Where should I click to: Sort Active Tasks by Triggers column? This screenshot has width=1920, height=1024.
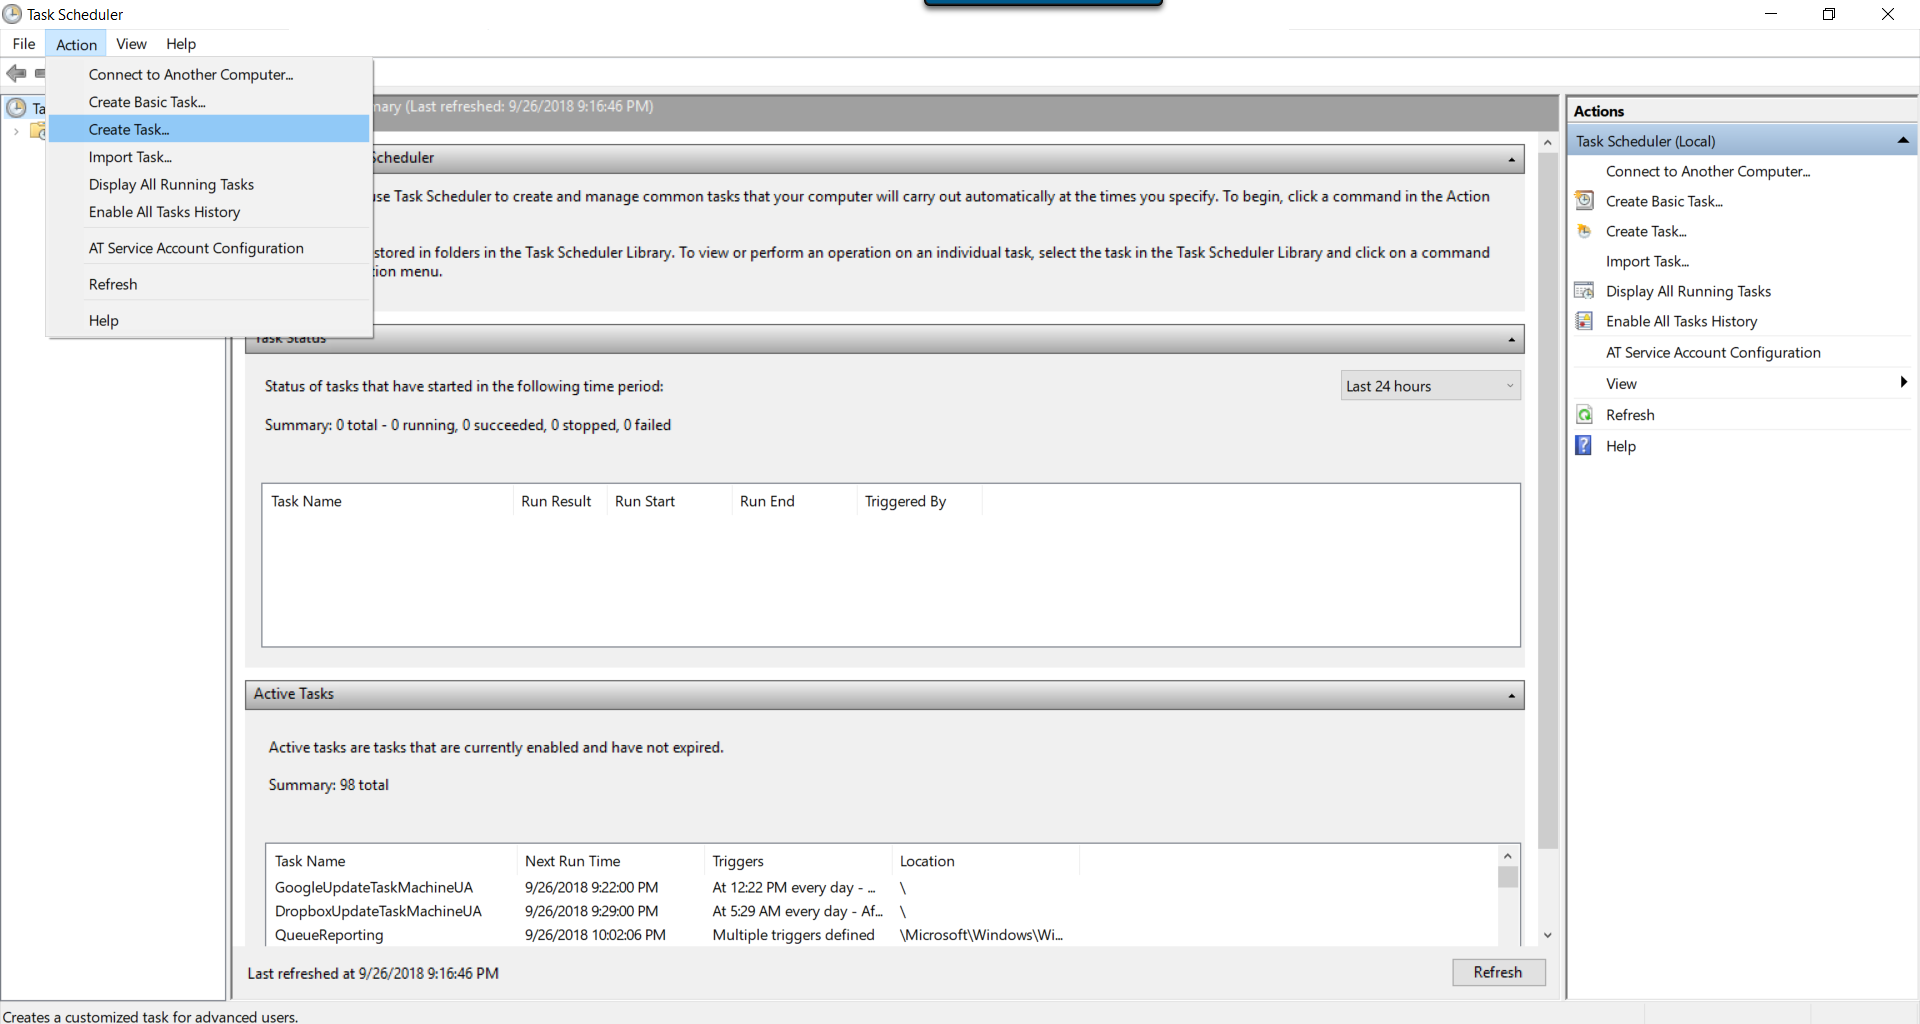pos(798,861)
